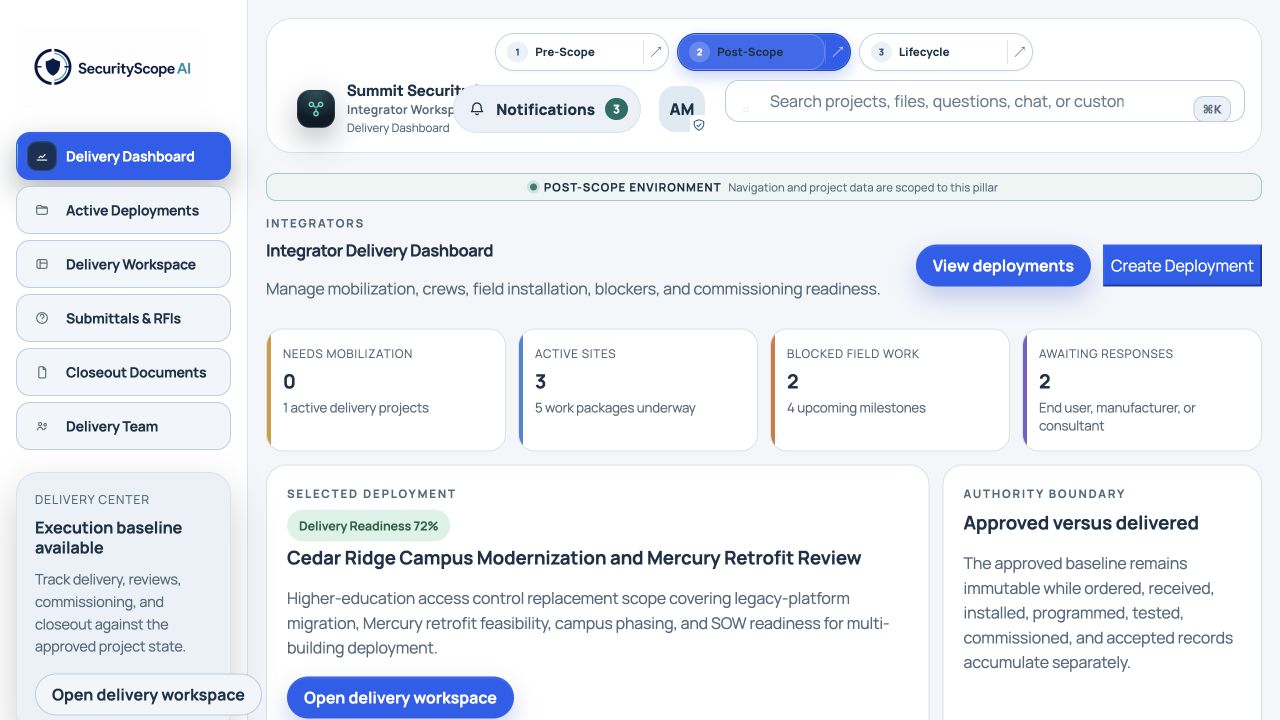Switch to the Lifecycle pillar tab
This screenshot has width=1280, height=720.
coord(933,52)
